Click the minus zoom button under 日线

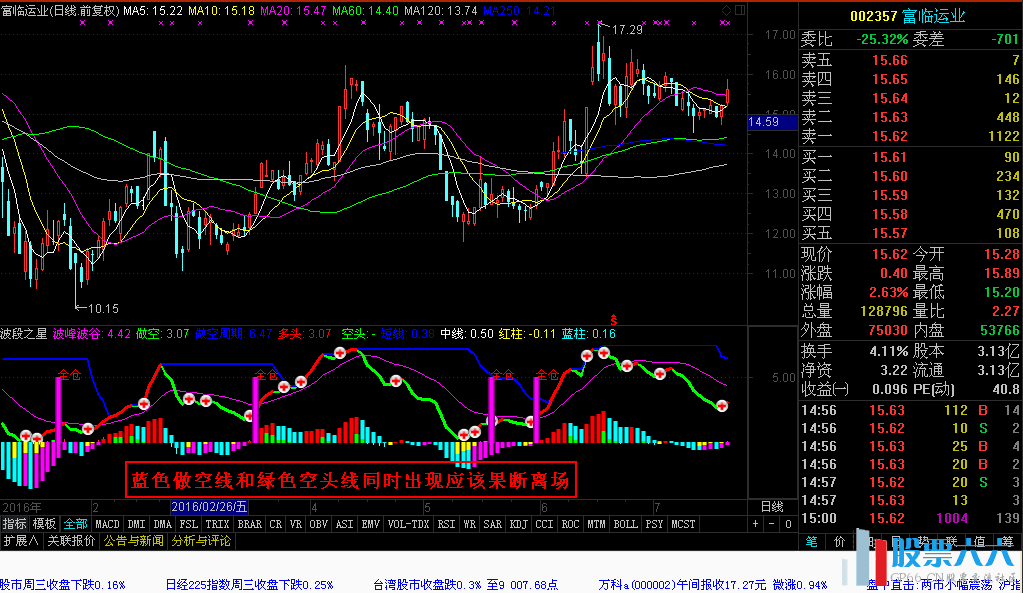click(x=770, y=523)
